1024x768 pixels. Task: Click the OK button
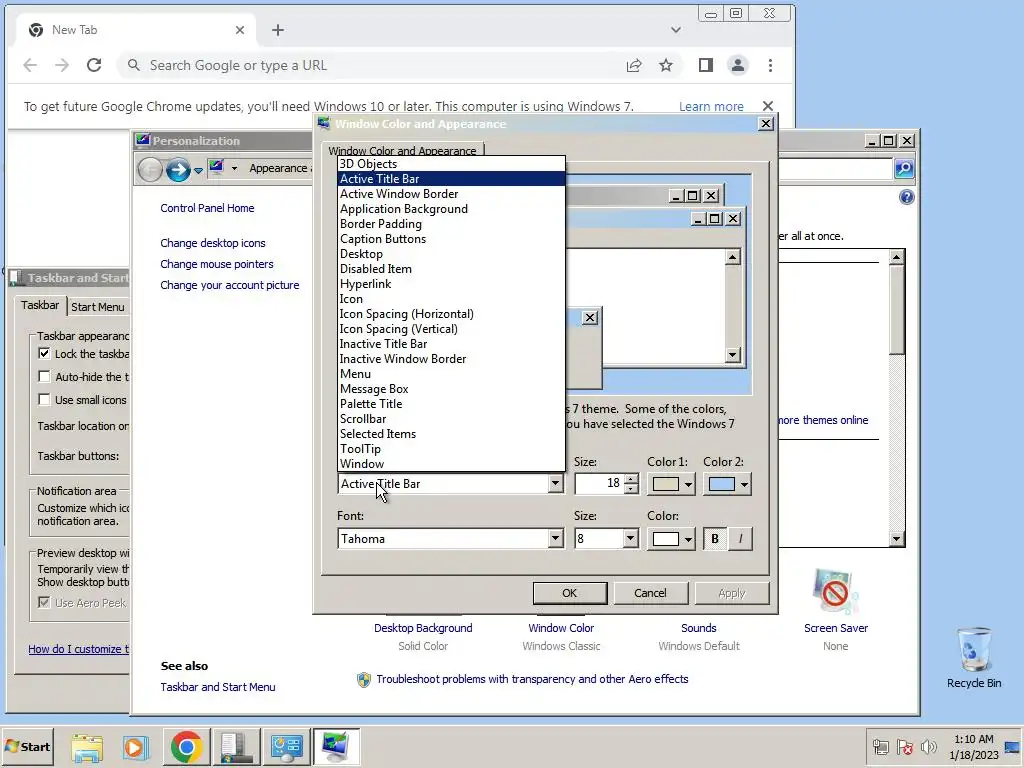(x=569, y=593)
